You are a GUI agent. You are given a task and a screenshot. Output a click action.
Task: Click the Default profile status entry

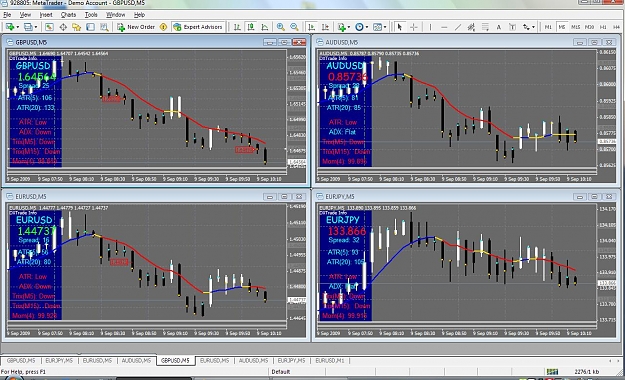click(281, 372)
